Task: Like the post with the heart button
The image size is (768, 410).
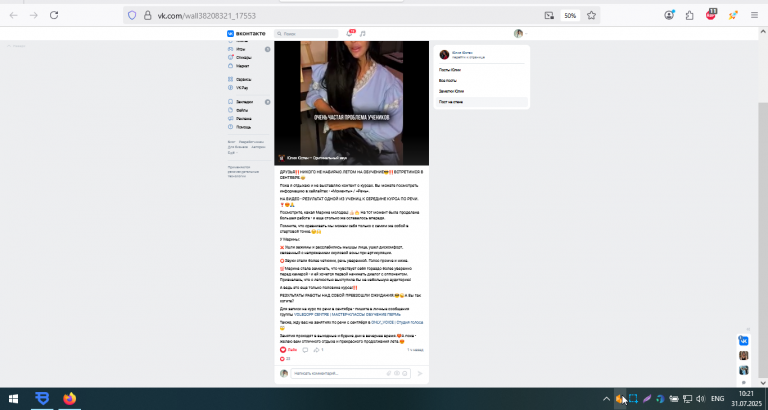Action: click(288, 350)
